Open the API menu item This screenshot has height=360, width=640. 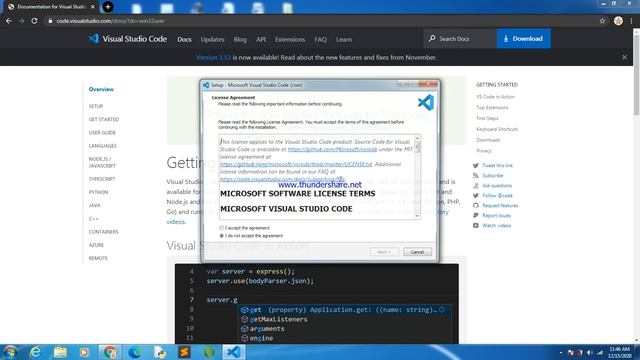pos(261,40)
